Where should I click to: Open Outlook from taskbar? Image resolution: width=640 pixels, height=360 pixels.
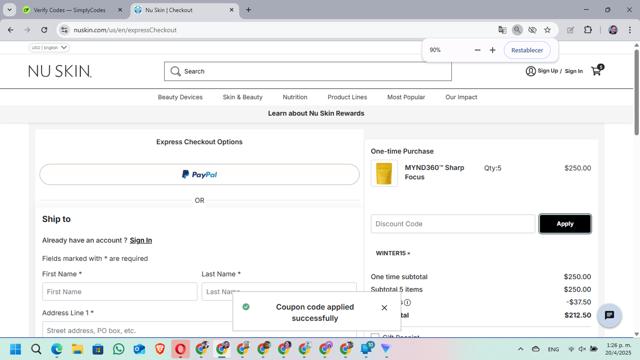pos(139,349)
